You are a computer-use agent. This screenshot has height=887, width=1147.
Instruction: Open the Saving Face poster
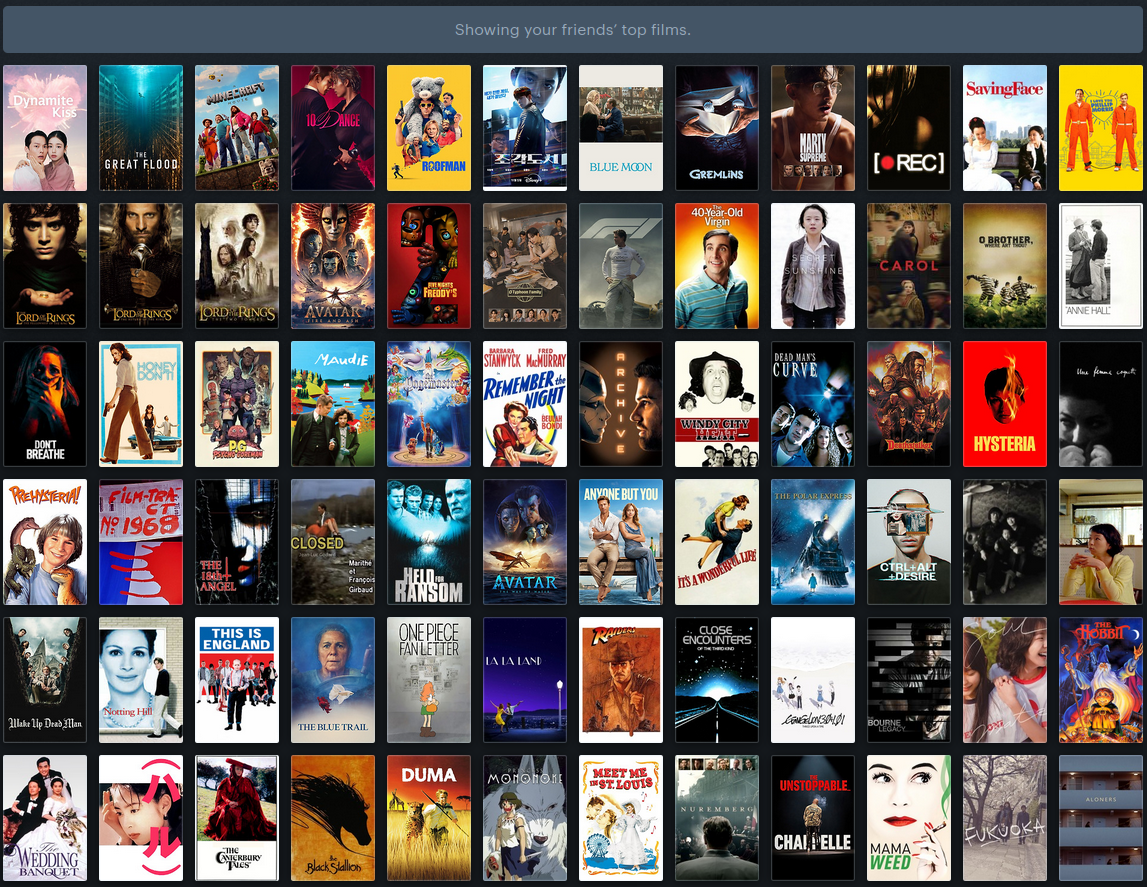[1005, 128]
